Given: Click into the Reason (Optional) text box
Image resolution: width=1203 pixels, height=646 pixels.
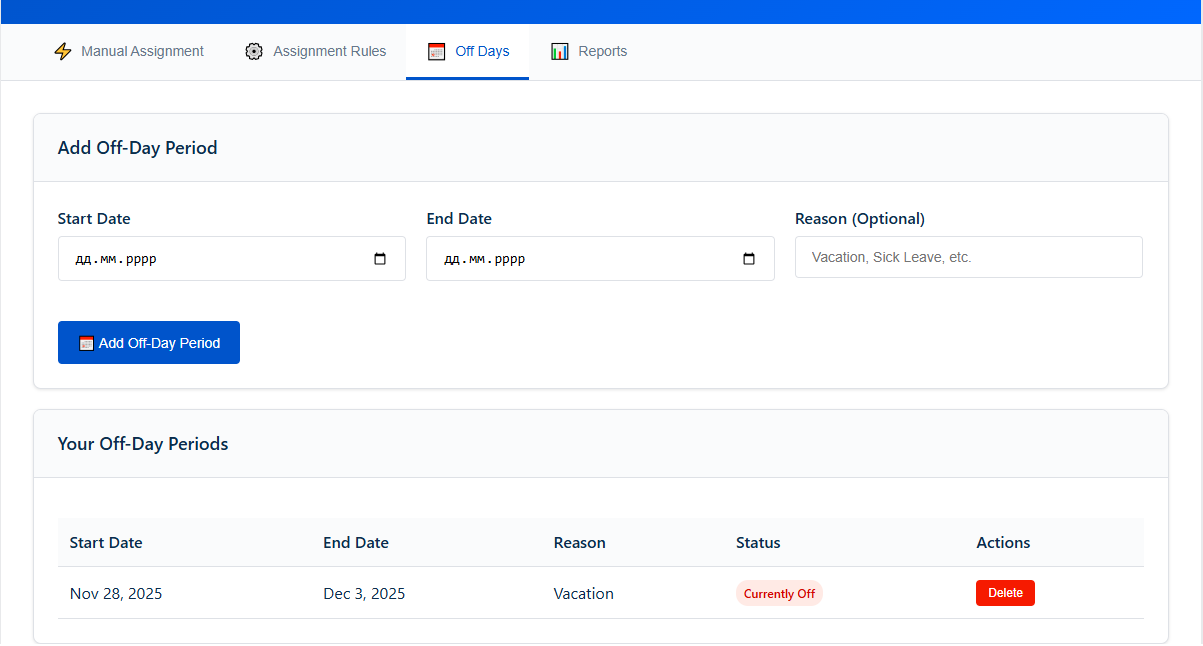Looking at the screenshot, I should 968,257.
